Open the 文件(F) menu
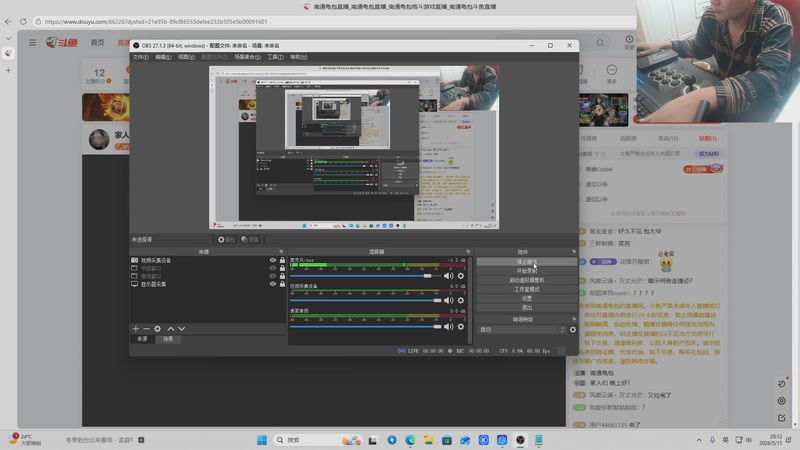 tap(140, 57)
